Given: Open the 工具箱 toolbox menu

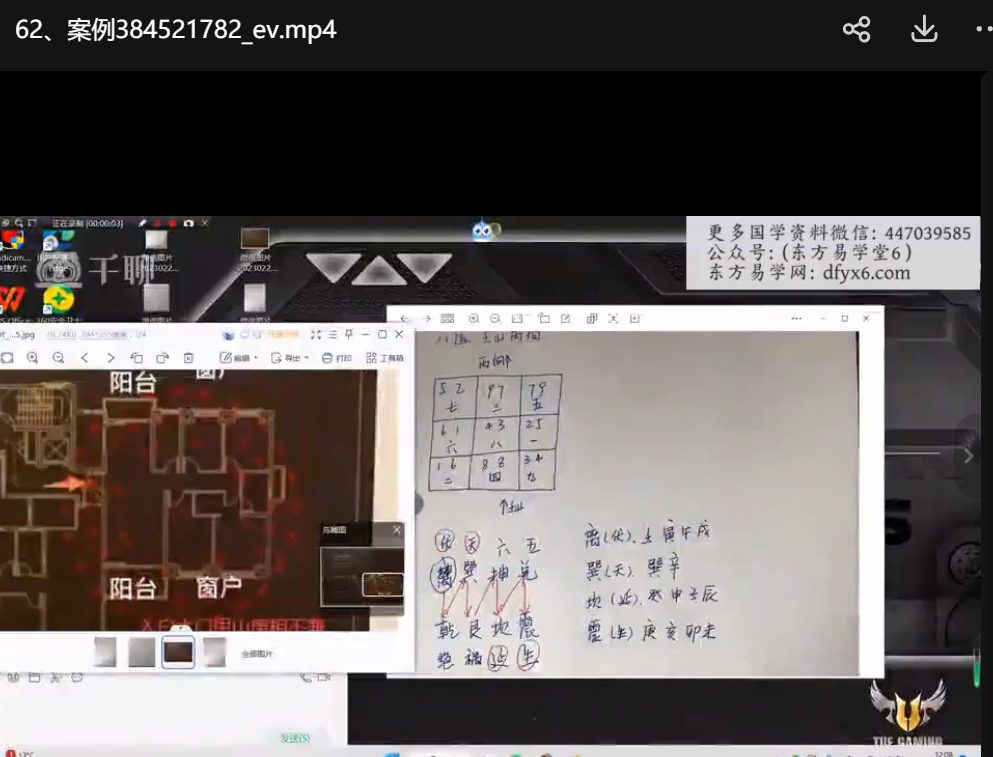Looking at the screenshot, I should (x=385, y=358).
